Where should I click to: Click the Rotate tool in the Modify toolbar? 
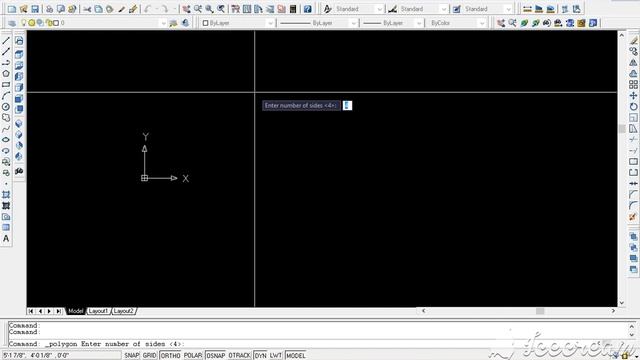(633, 107)
